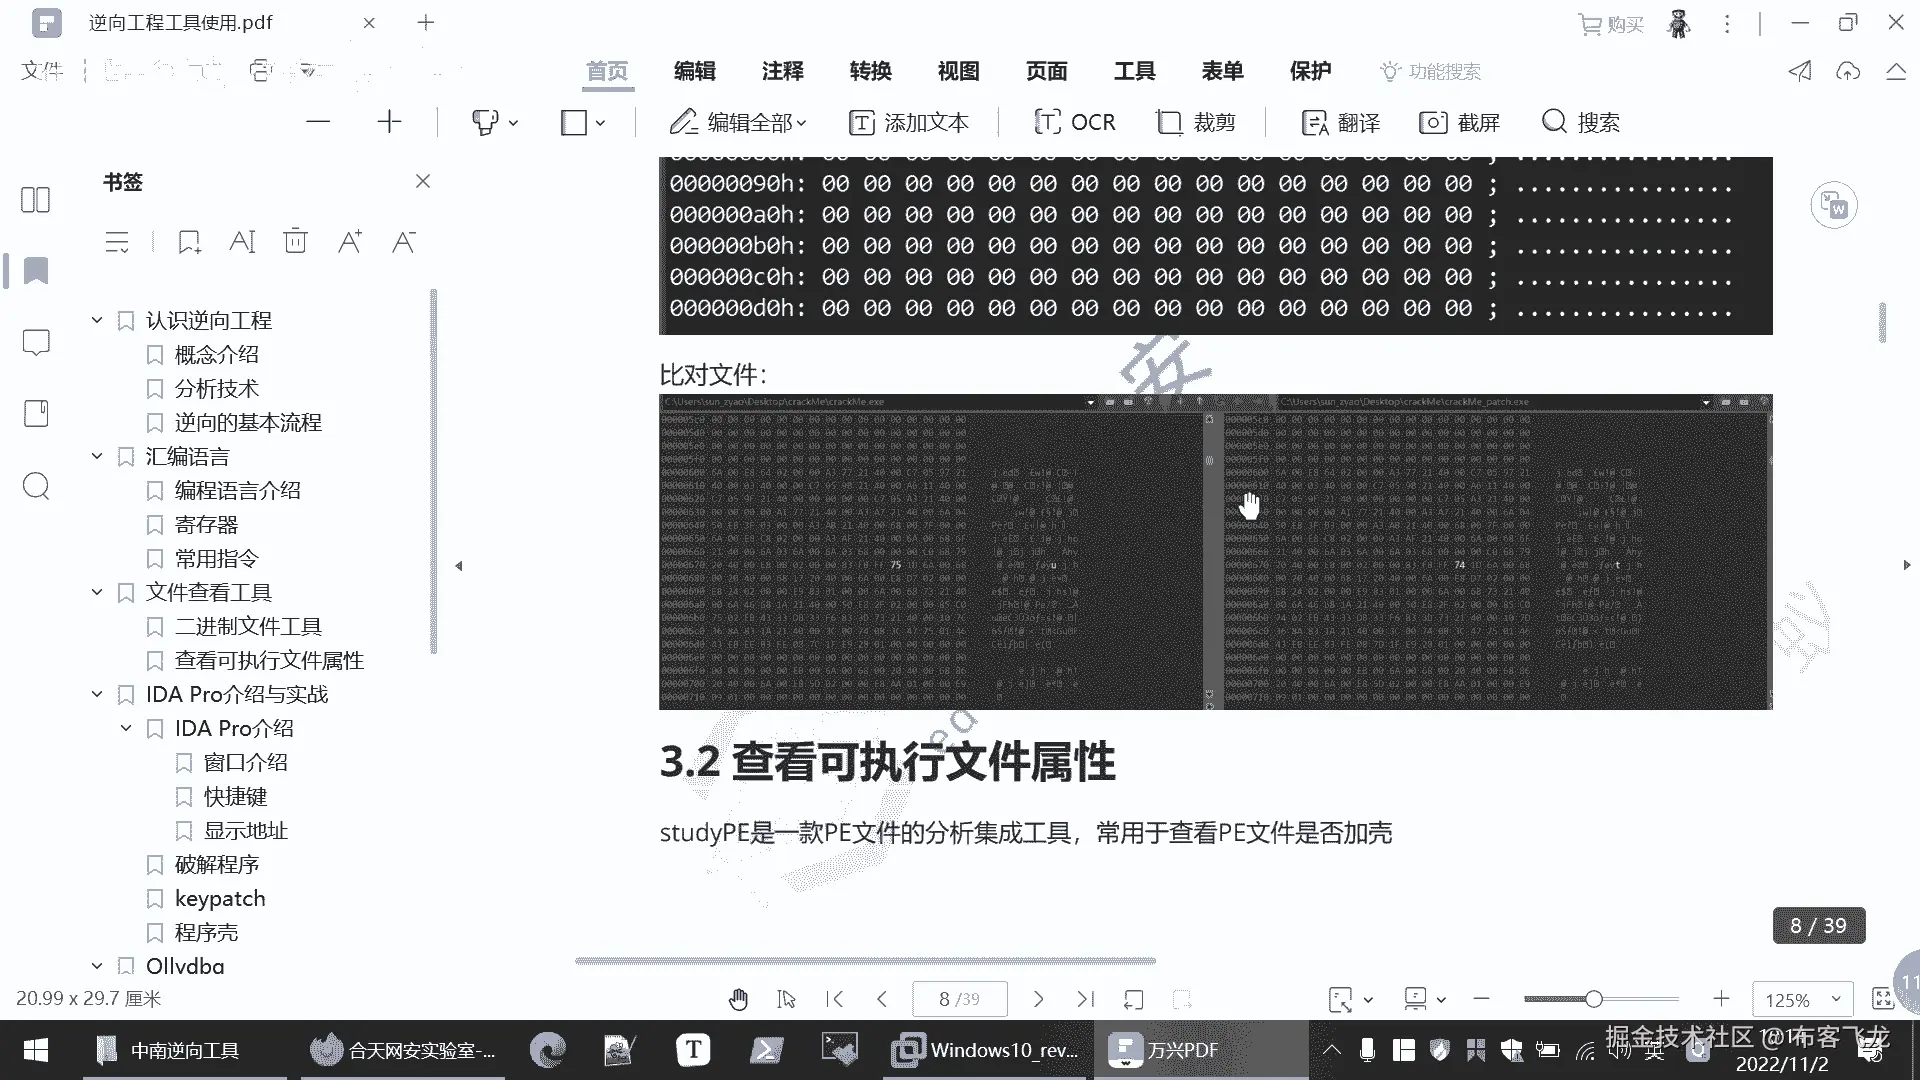The width and height of the screenshot is (1920, 1080).
Task: Collapse the 认识逆向工程 bookmark node
Action: (x=97, y=320)
